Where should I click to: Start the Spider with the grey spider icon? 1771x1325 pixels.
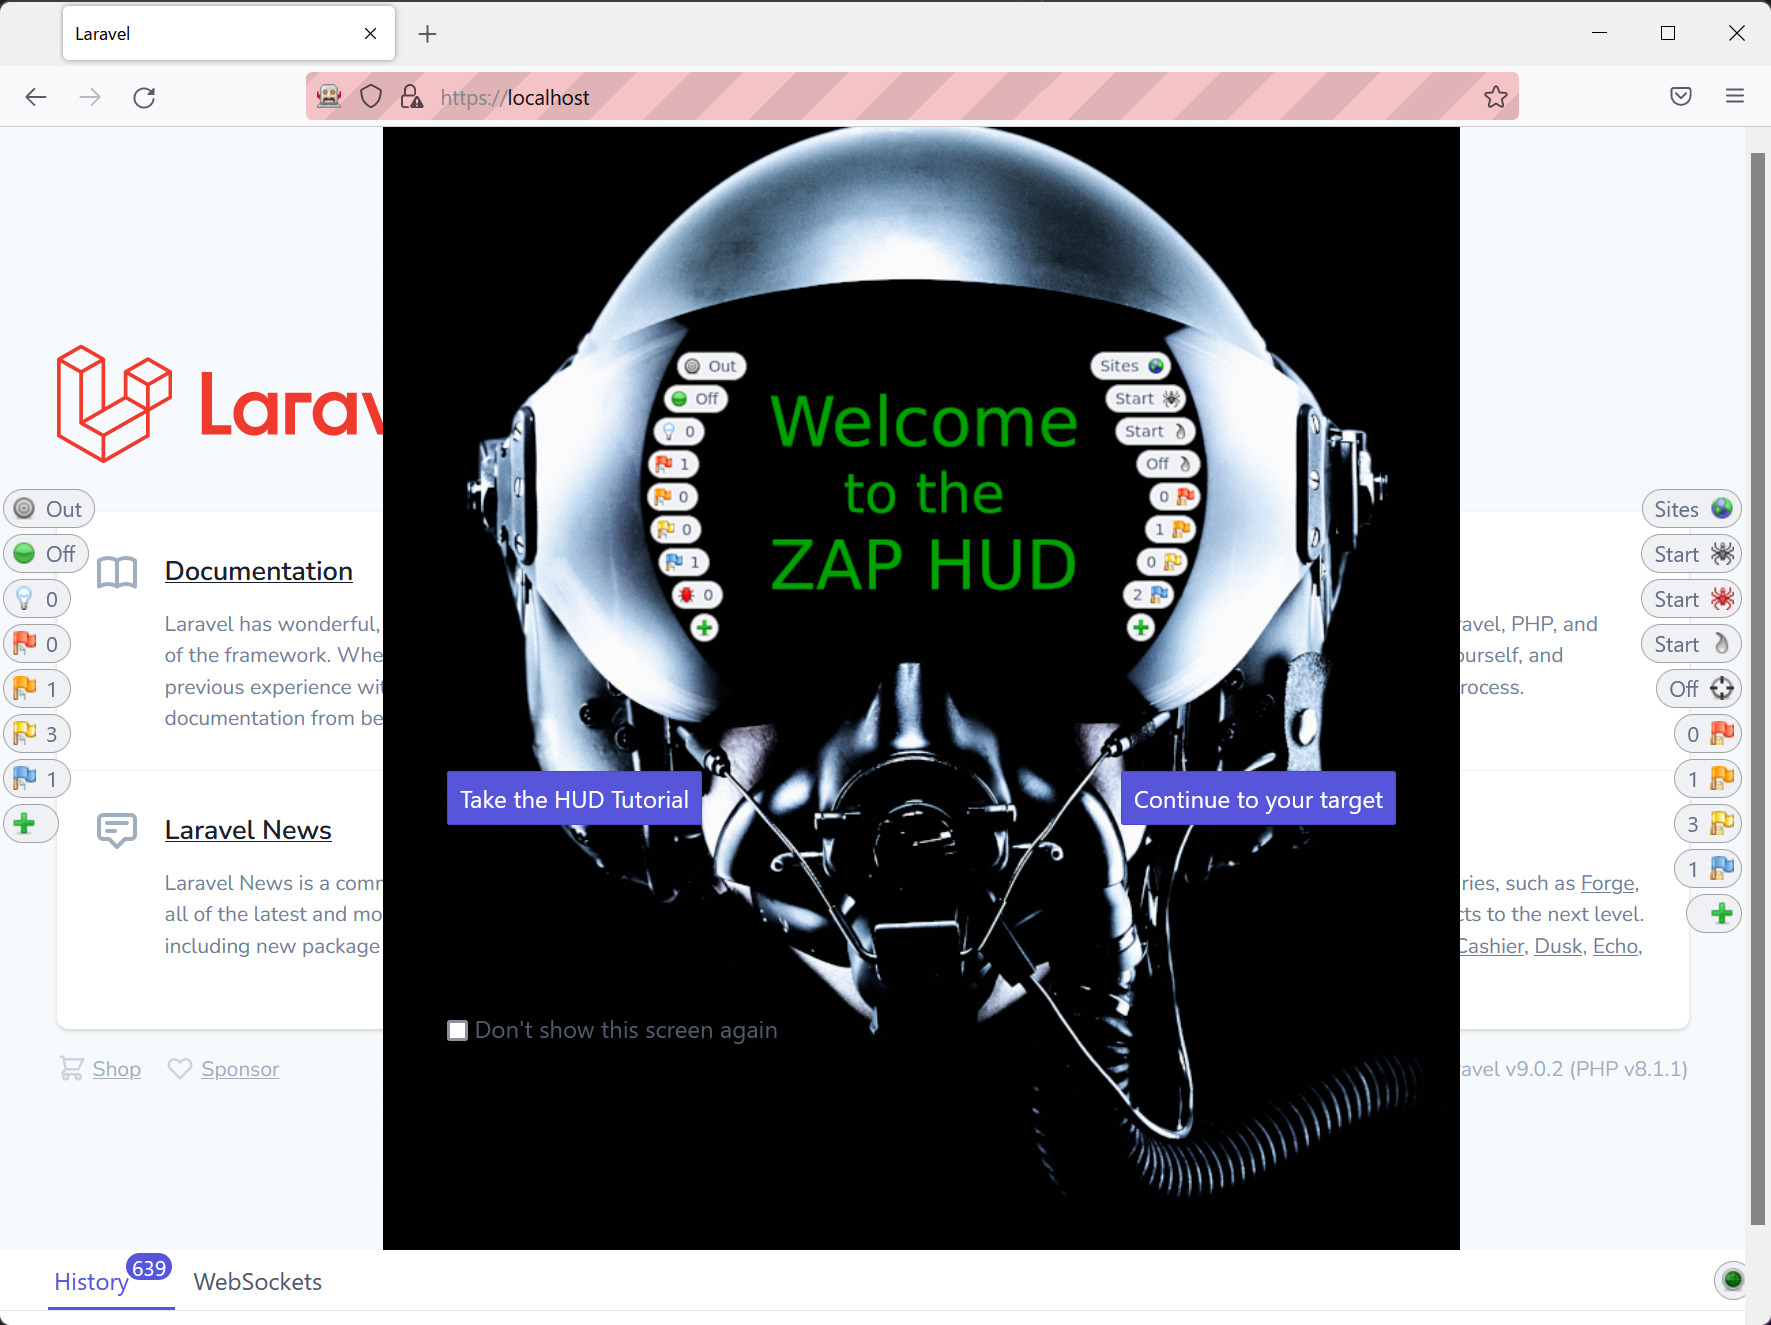[1692, 554]
